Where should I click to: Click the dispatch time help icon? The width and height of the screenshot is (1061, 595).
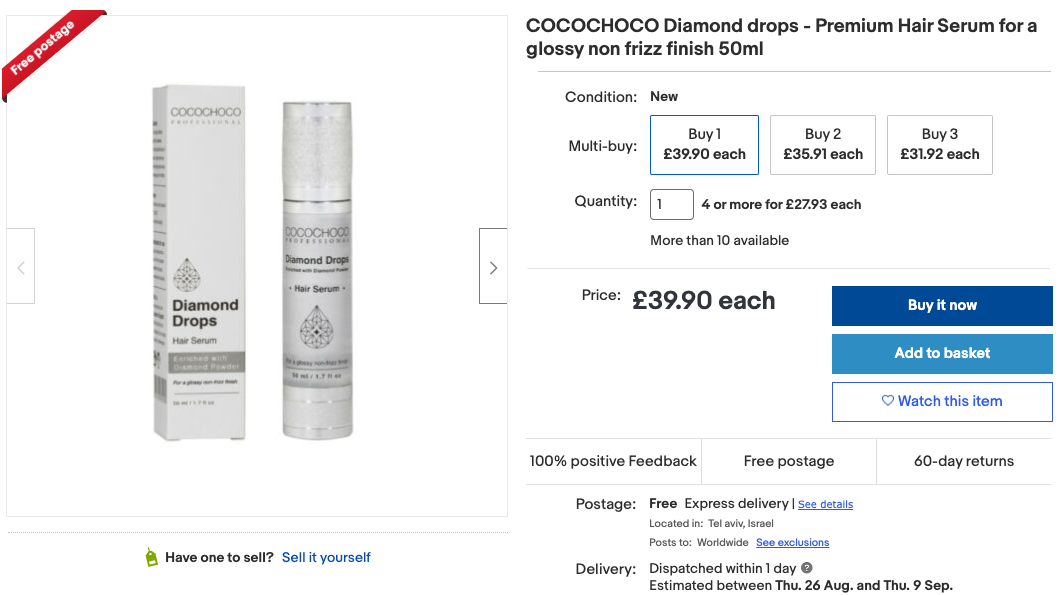click(806, 568)
